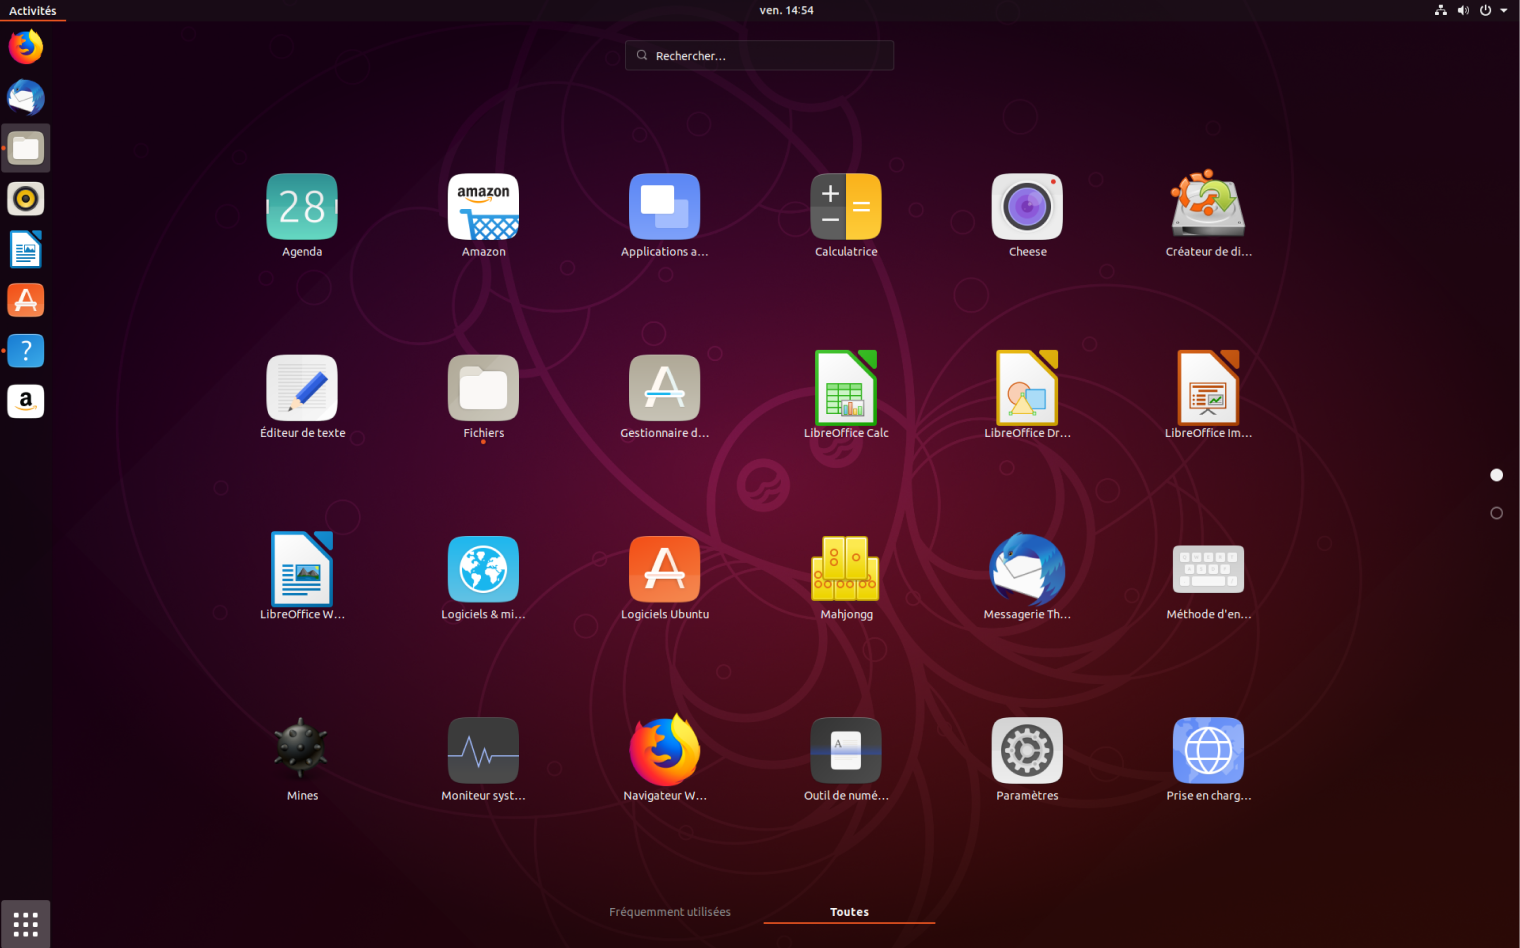Open the Applications a... folder icon
The width and height of the screenshot is (1520, 948).
[665, 207]
